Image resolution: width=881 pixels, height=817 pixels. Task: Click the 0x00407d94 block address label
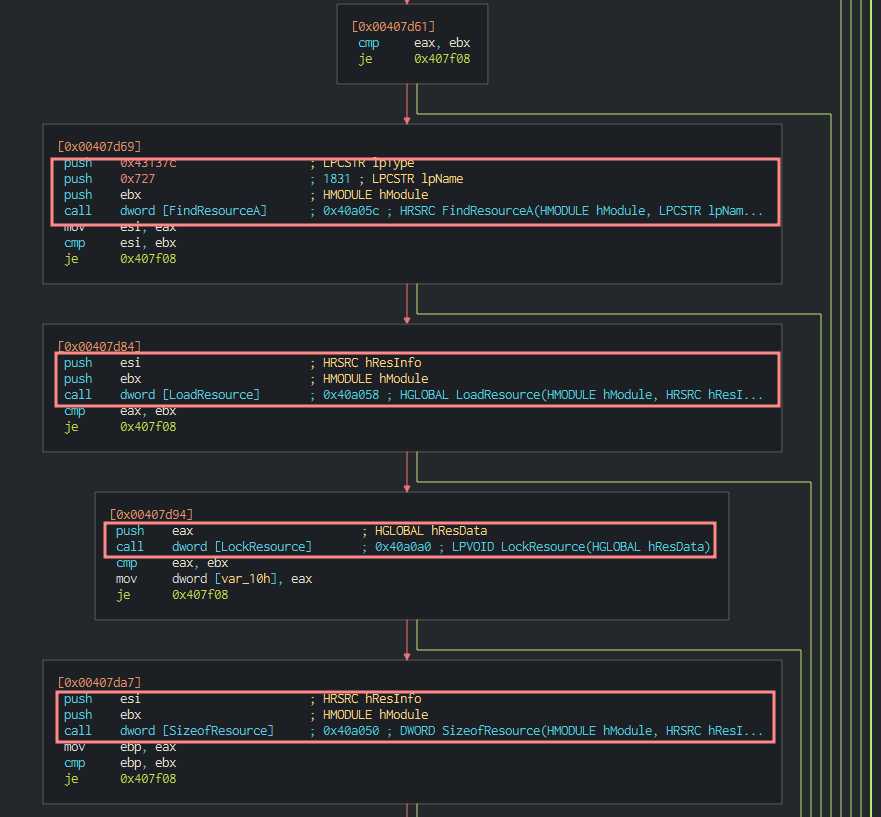(151, 515)
